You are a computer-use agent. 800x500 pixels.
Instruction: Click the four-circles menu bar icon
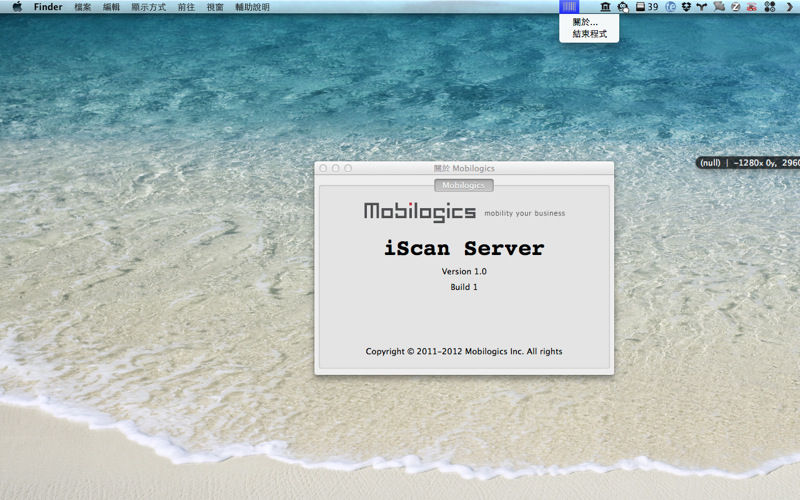click(x=770, y=7)
